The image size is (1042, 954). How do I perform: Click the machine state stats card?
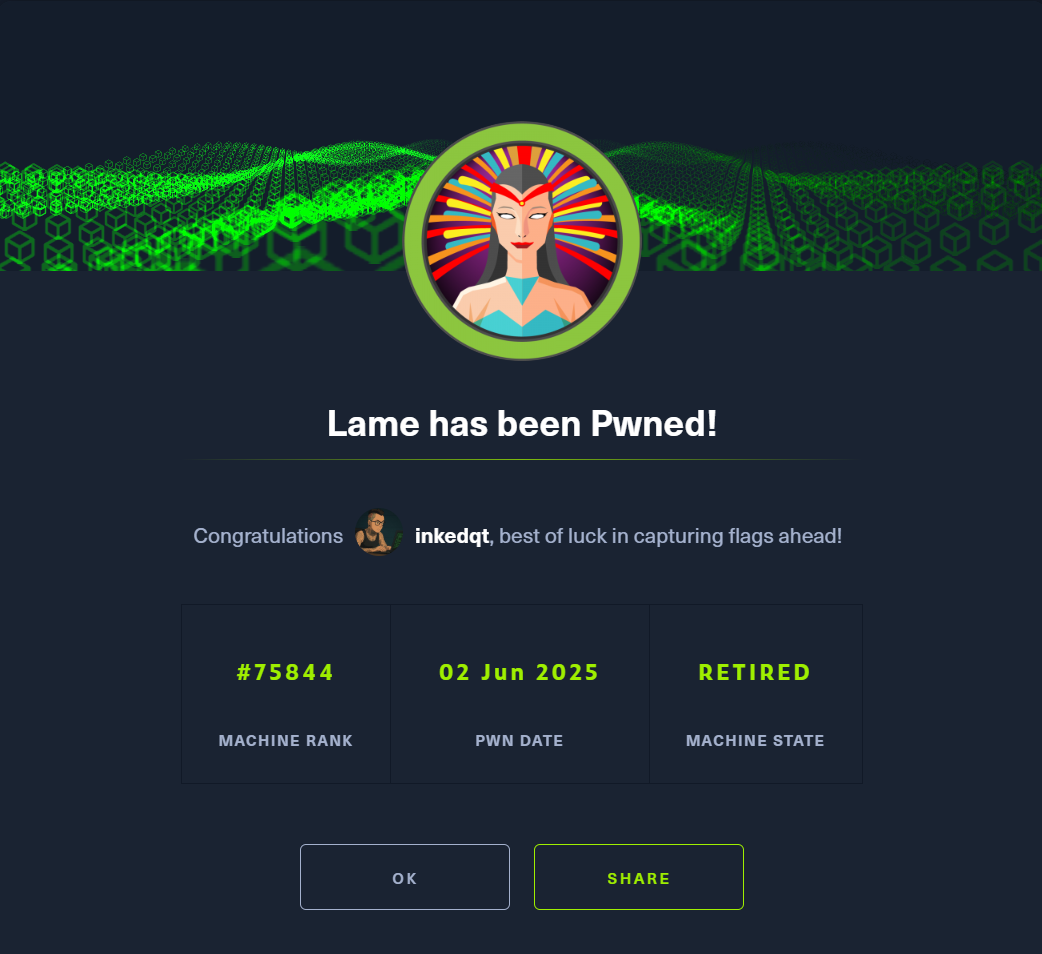point(756,694)
